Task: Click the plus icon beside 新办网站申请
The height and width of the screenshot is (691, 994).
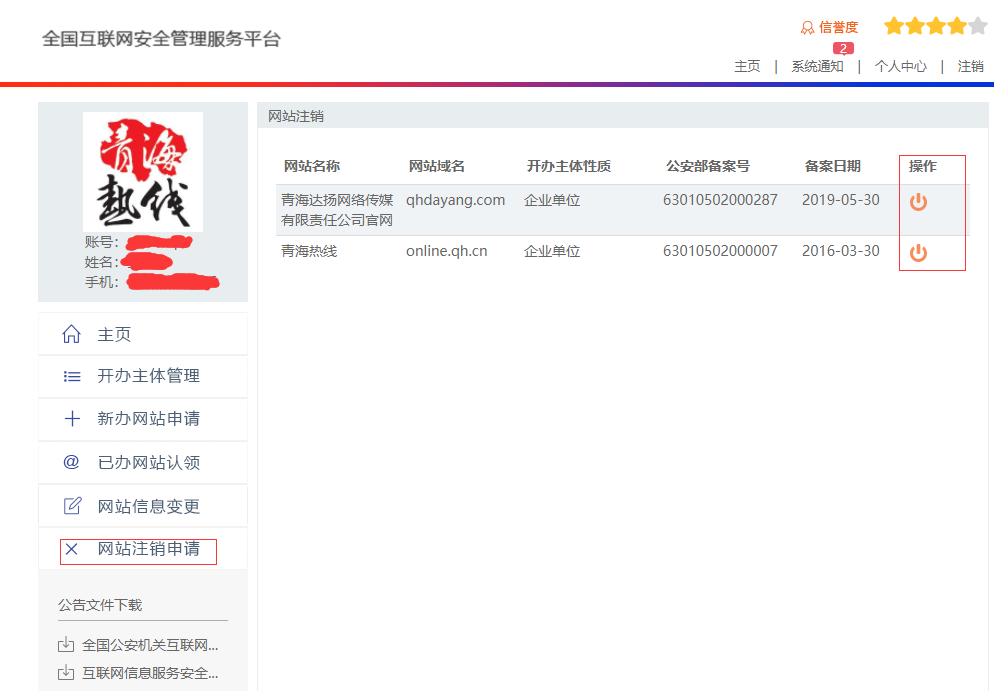Action: point(71,419)
